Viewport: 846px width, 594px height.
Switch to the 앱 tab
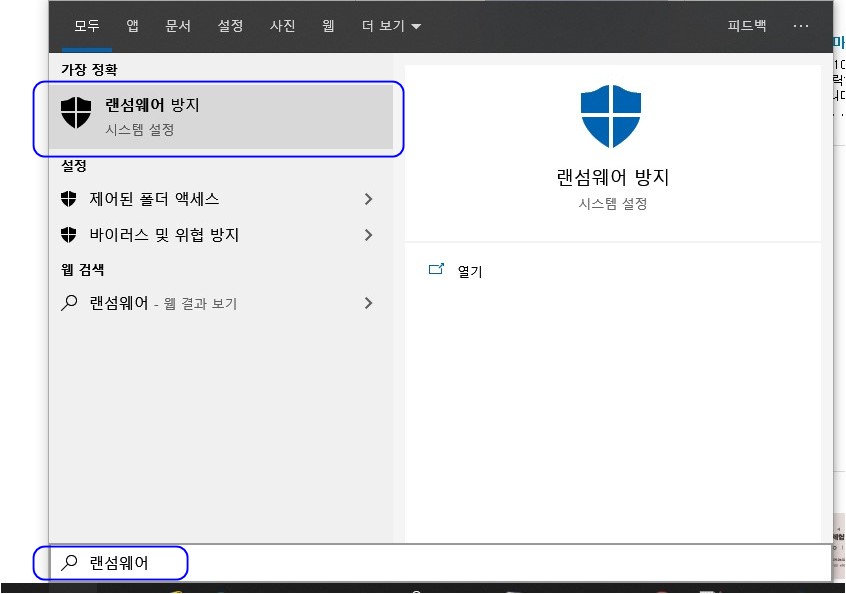[132, 25]
